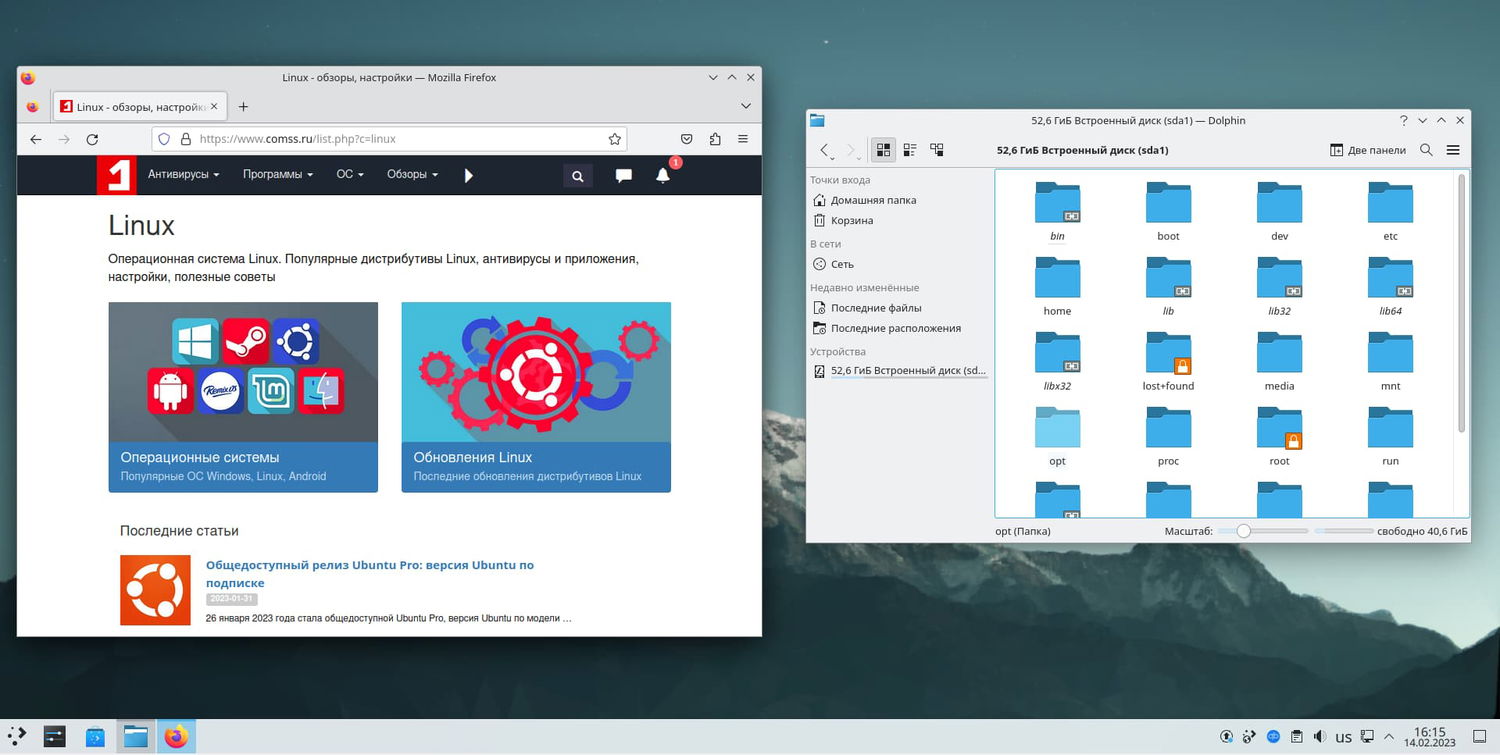Bookmark this page with the star
Viewport: 1500px width, 755px height.
pyautogui.click(x=615, y=139)
